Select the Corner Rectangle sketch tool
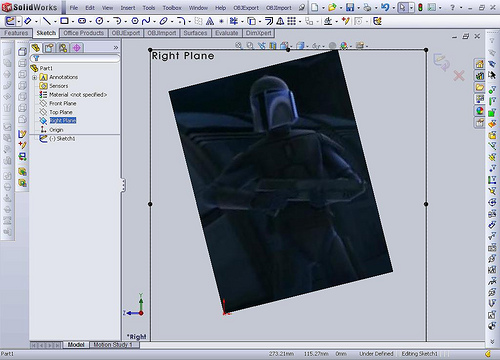 pyautogui.click(x=64, y=21)
